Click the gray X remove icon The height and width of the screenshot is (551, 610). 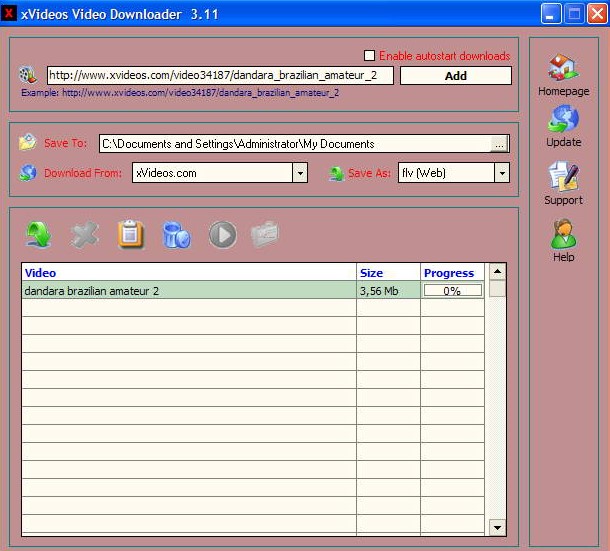(x=85, y=235)
